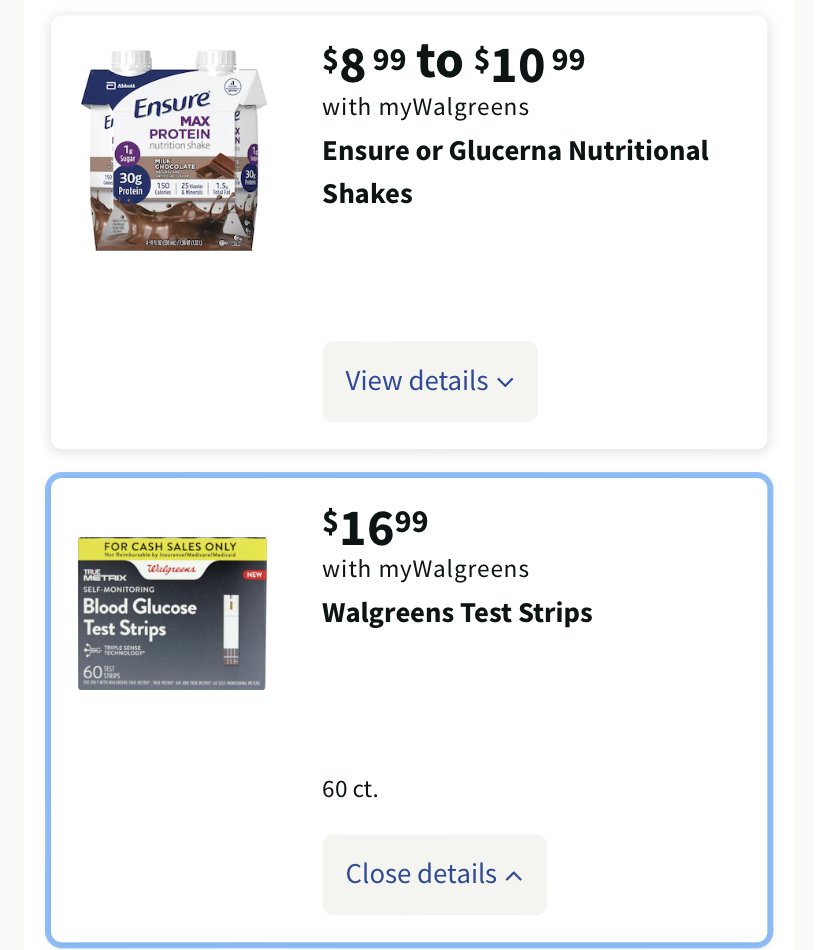Screen dimensions: 828x950
Task: Click the yellow 'For Cash Sales Only' banner
Action: click(172, 548)
